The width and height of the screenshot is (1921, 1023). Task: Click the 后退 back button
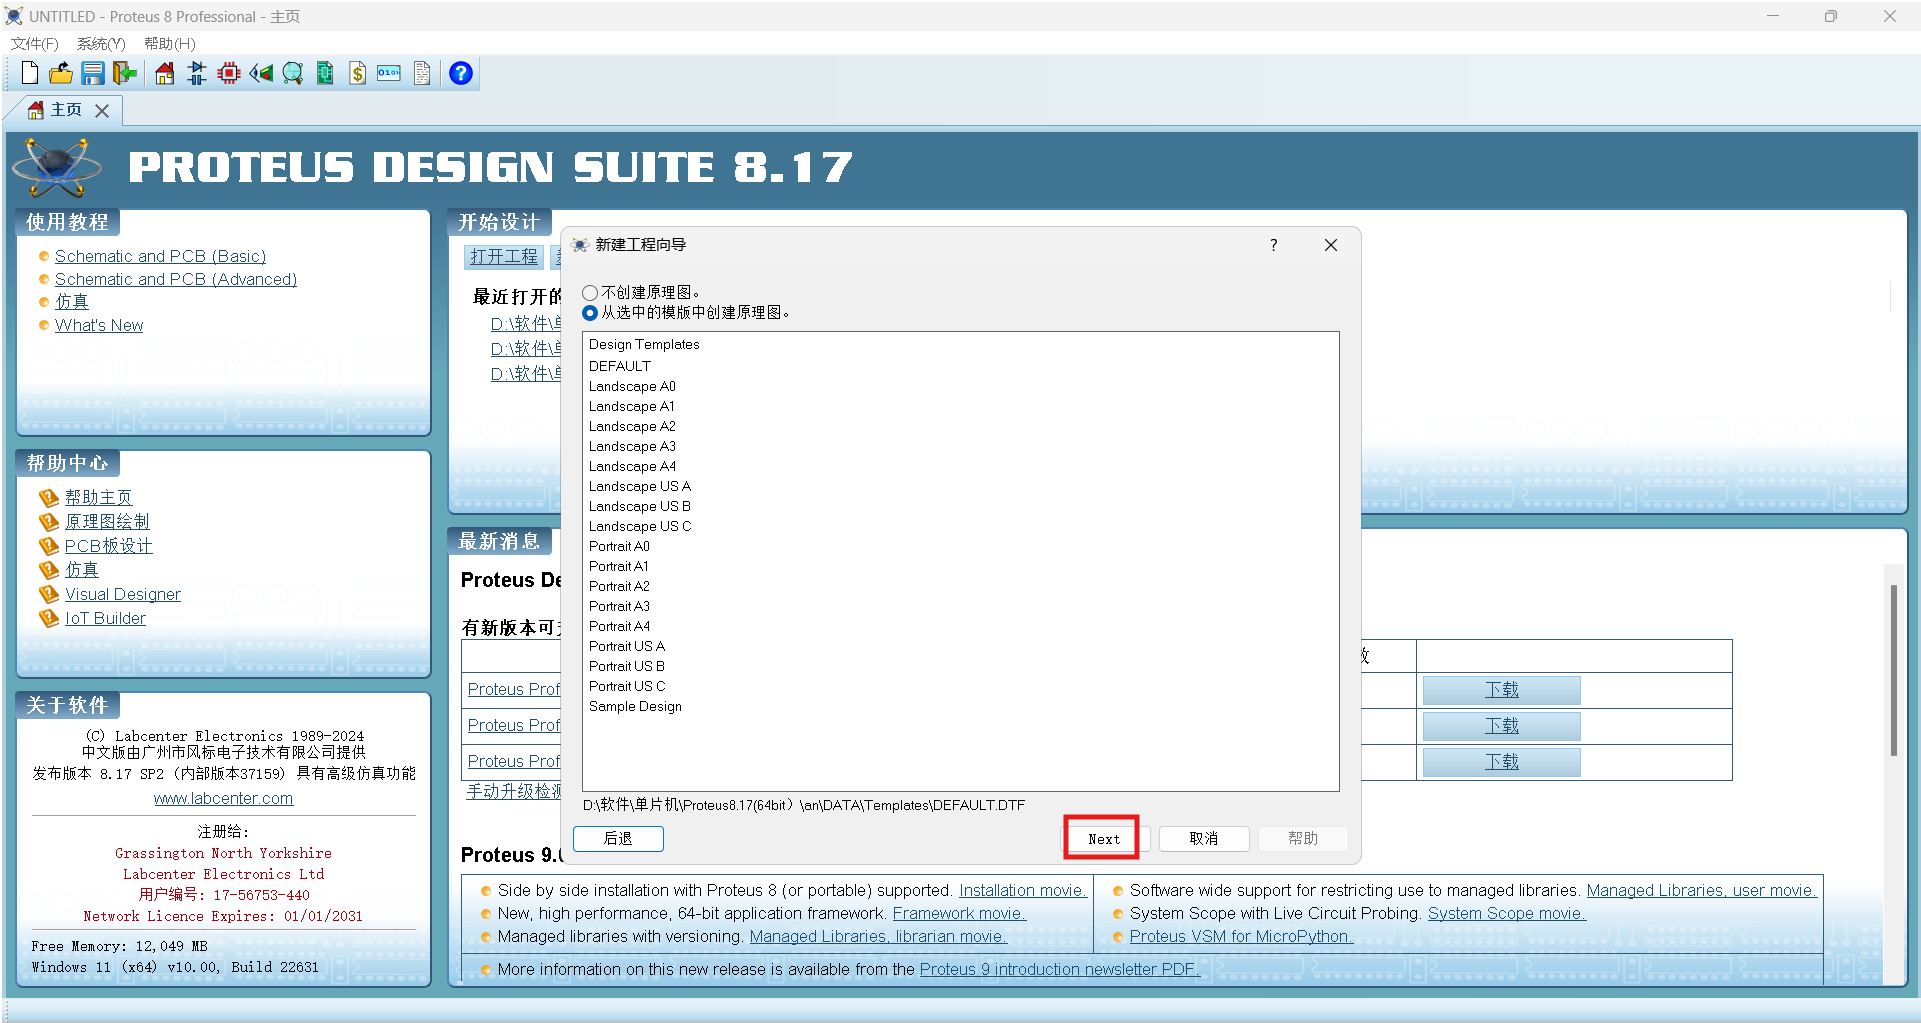coord(618,839)
